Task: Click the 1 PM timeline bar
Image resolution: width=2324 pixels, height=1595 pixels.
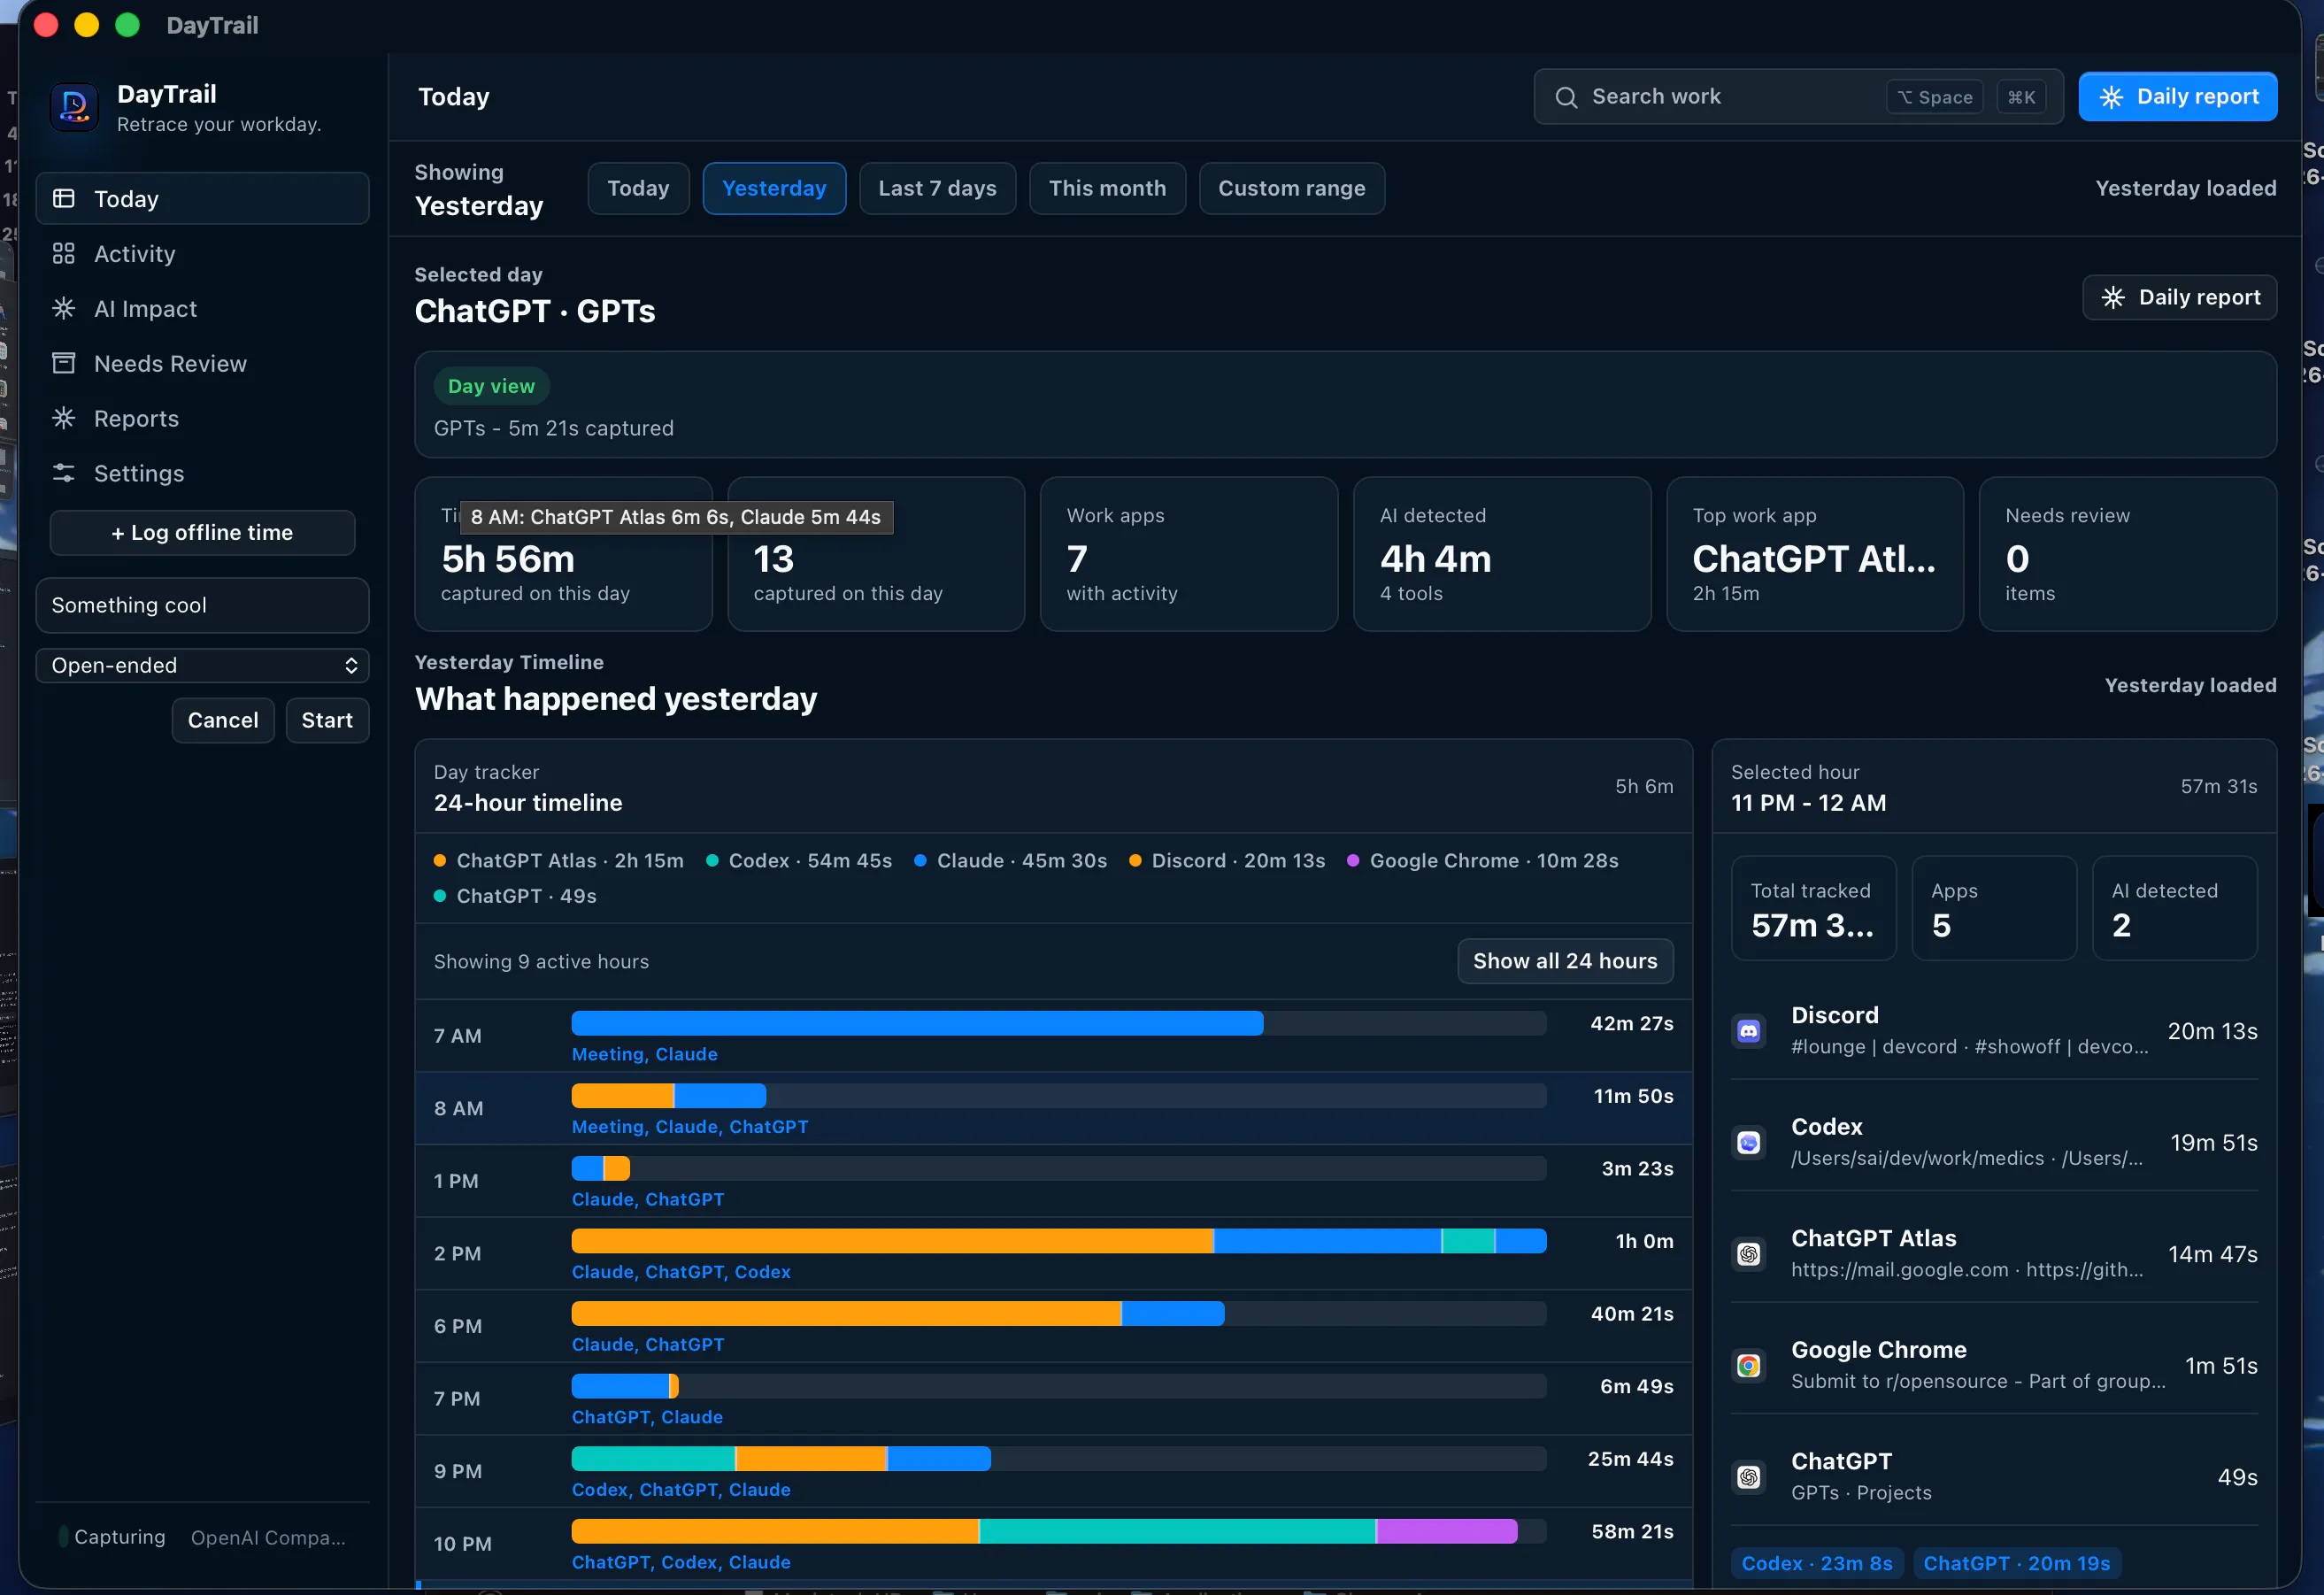Action: tap(1059, 1168)
